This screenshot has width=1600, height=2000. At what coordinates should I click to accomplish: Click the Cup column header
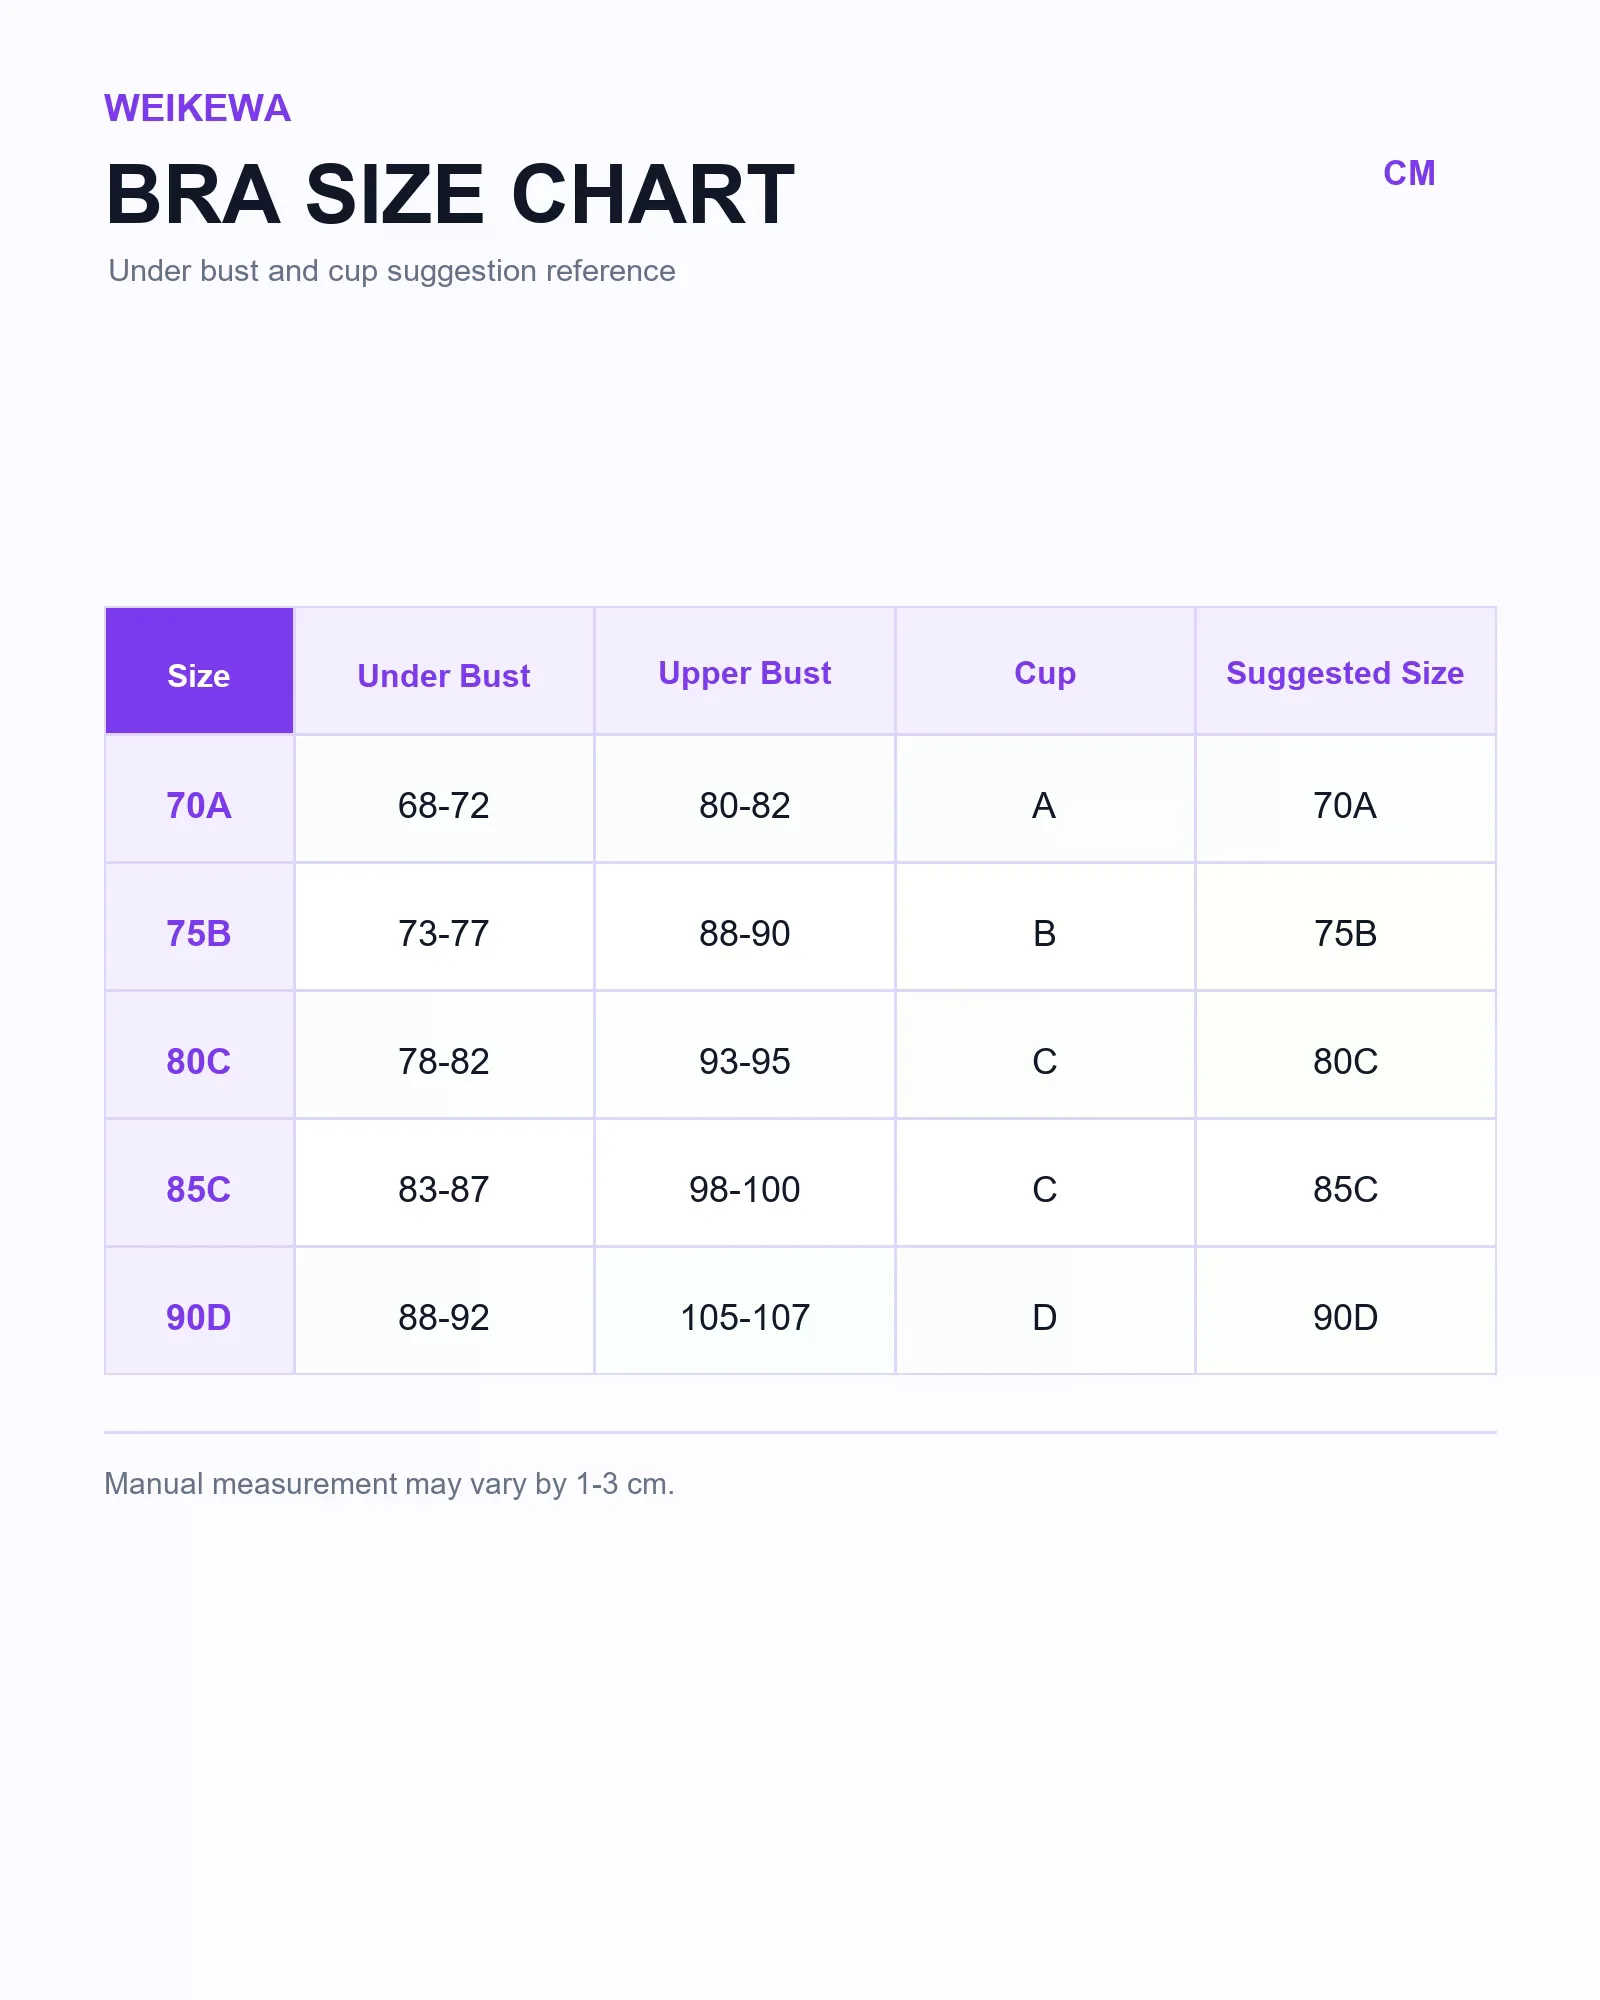tap(1045, 670)
